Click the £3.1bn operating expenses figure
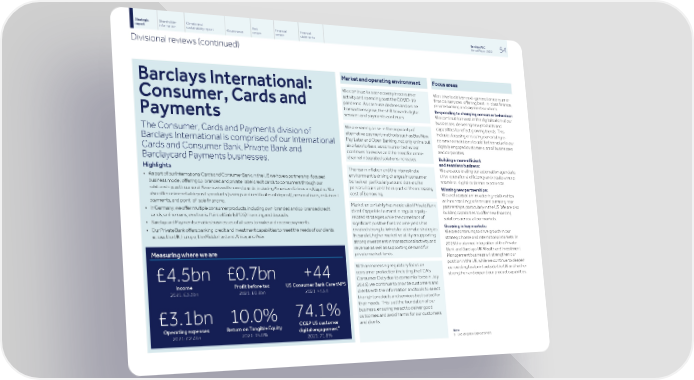The image size is (694, 380). pyautogui.click(x=186, y=319)
